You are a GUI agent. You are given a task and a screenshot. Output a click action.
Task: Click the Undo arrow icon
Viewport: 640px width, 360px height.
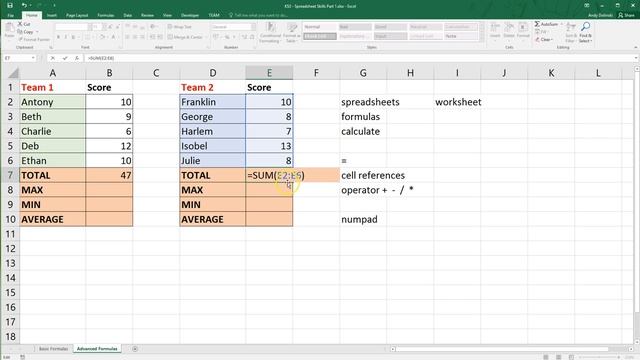(24, 6)
